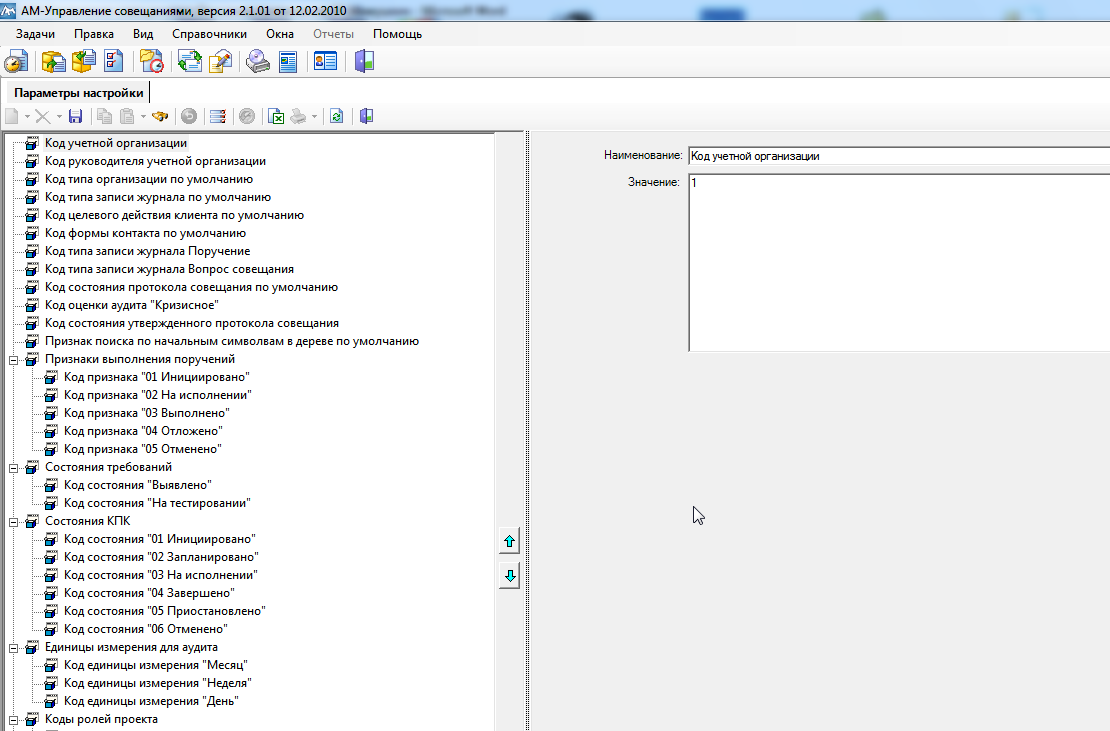The image size is (1110, 731).
Task: Click the Excel export icon
Action: pos(276,116)
